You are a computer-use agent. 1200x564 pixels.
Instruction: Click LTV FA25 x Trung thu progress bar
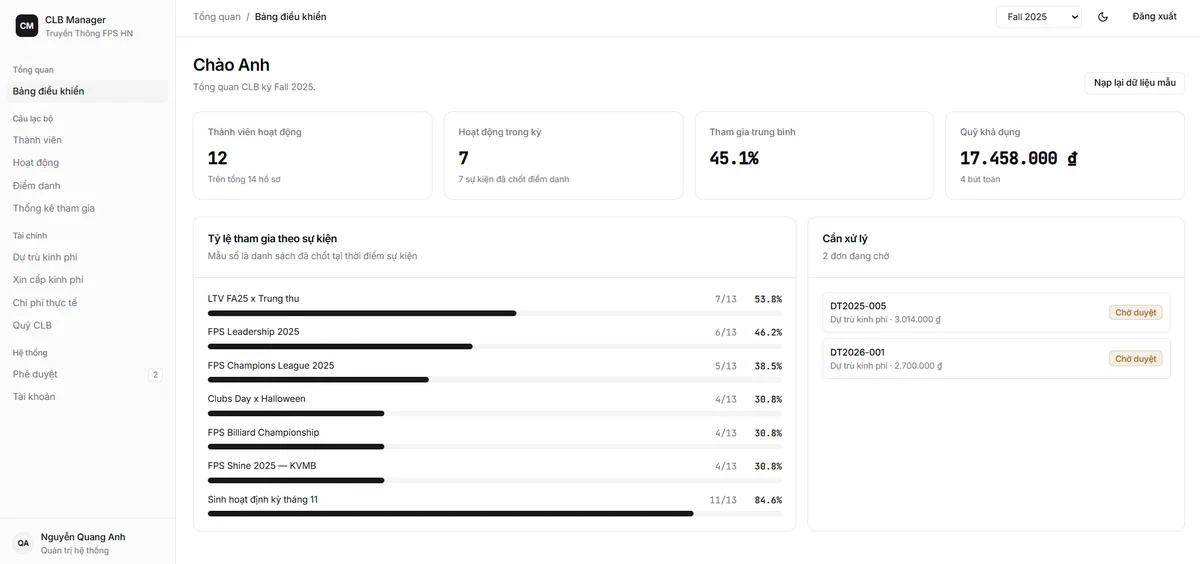click(495, 313)
